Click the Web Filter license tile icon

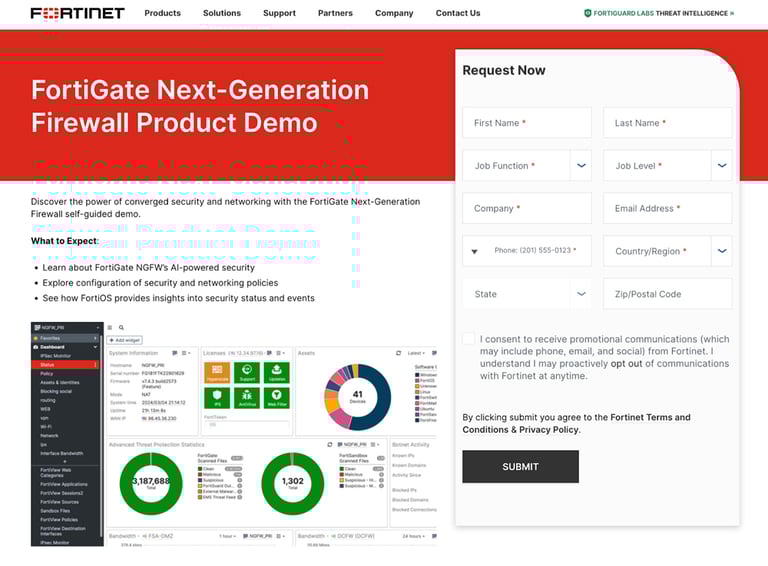pyautogui.click(x=276, y=398)
